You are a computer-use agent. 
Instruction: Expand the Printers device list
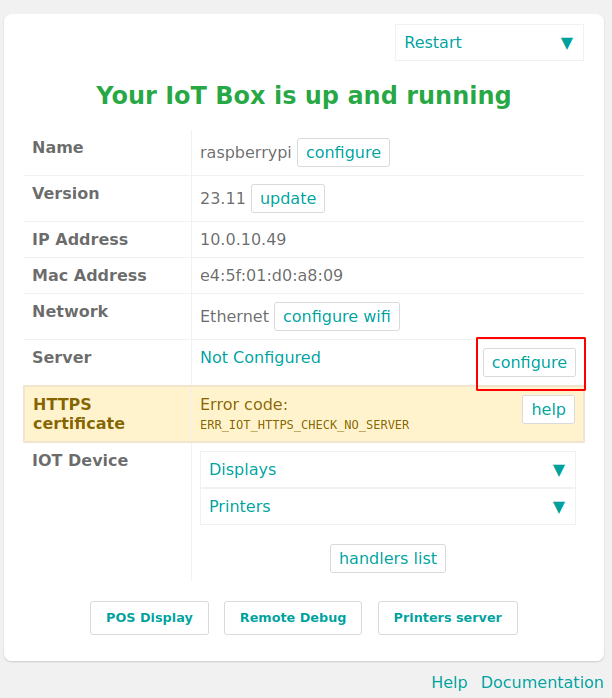pos(387,507)
